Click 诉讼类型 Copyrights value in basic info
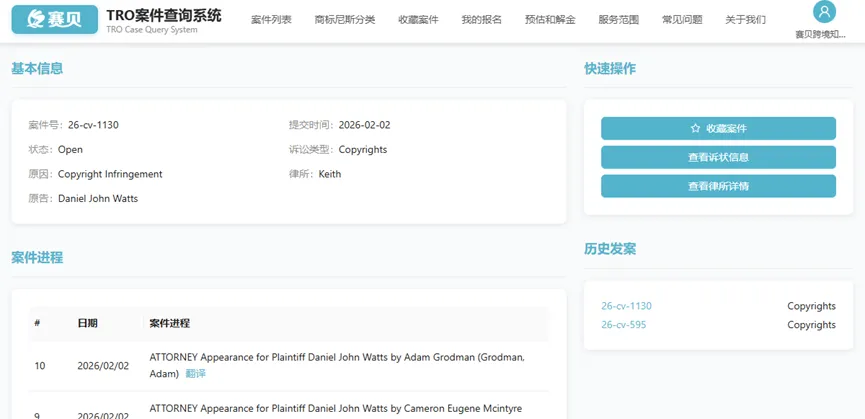The width and height of the screenshot is (865, 419). click(363, 149)
